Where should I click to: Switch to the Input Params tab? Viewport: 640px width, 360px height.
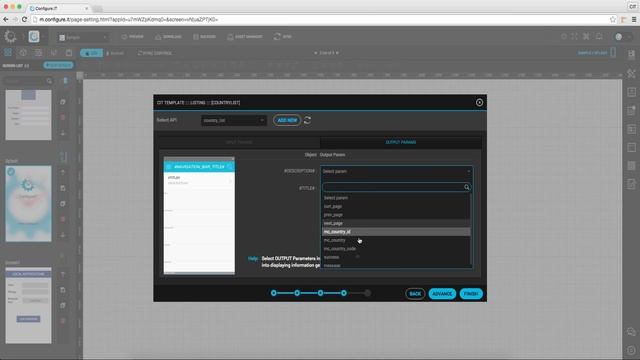[240, 142]
